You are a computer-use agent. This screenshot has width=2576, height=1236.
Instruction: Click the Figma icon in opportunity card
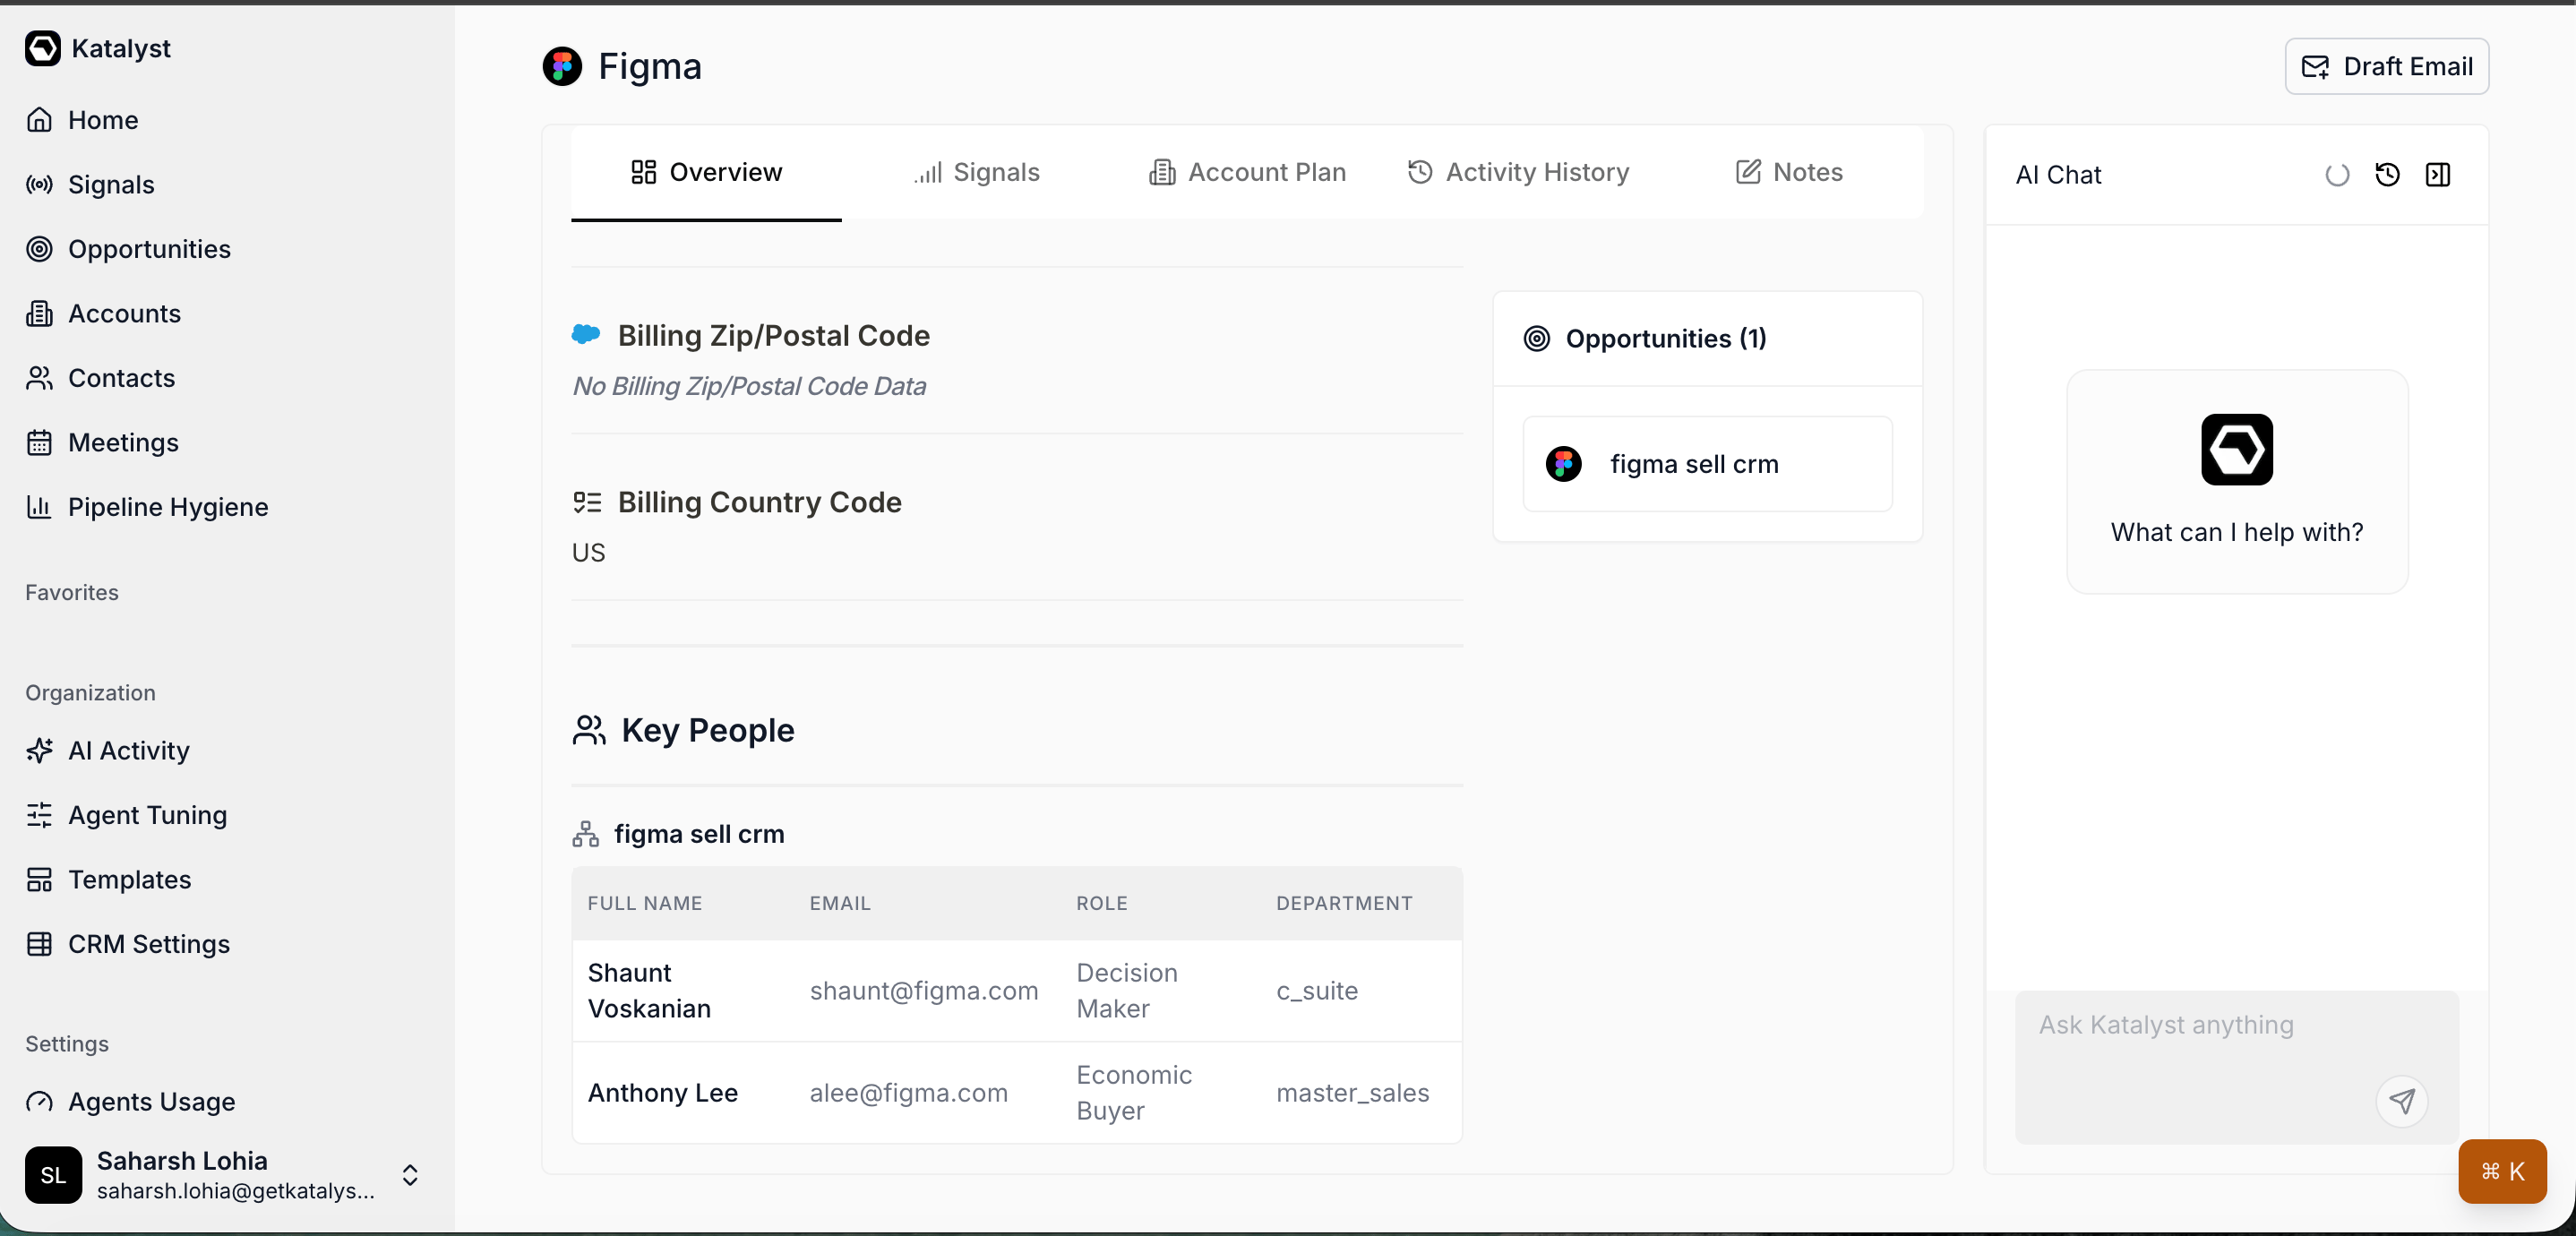[1563, 464]
